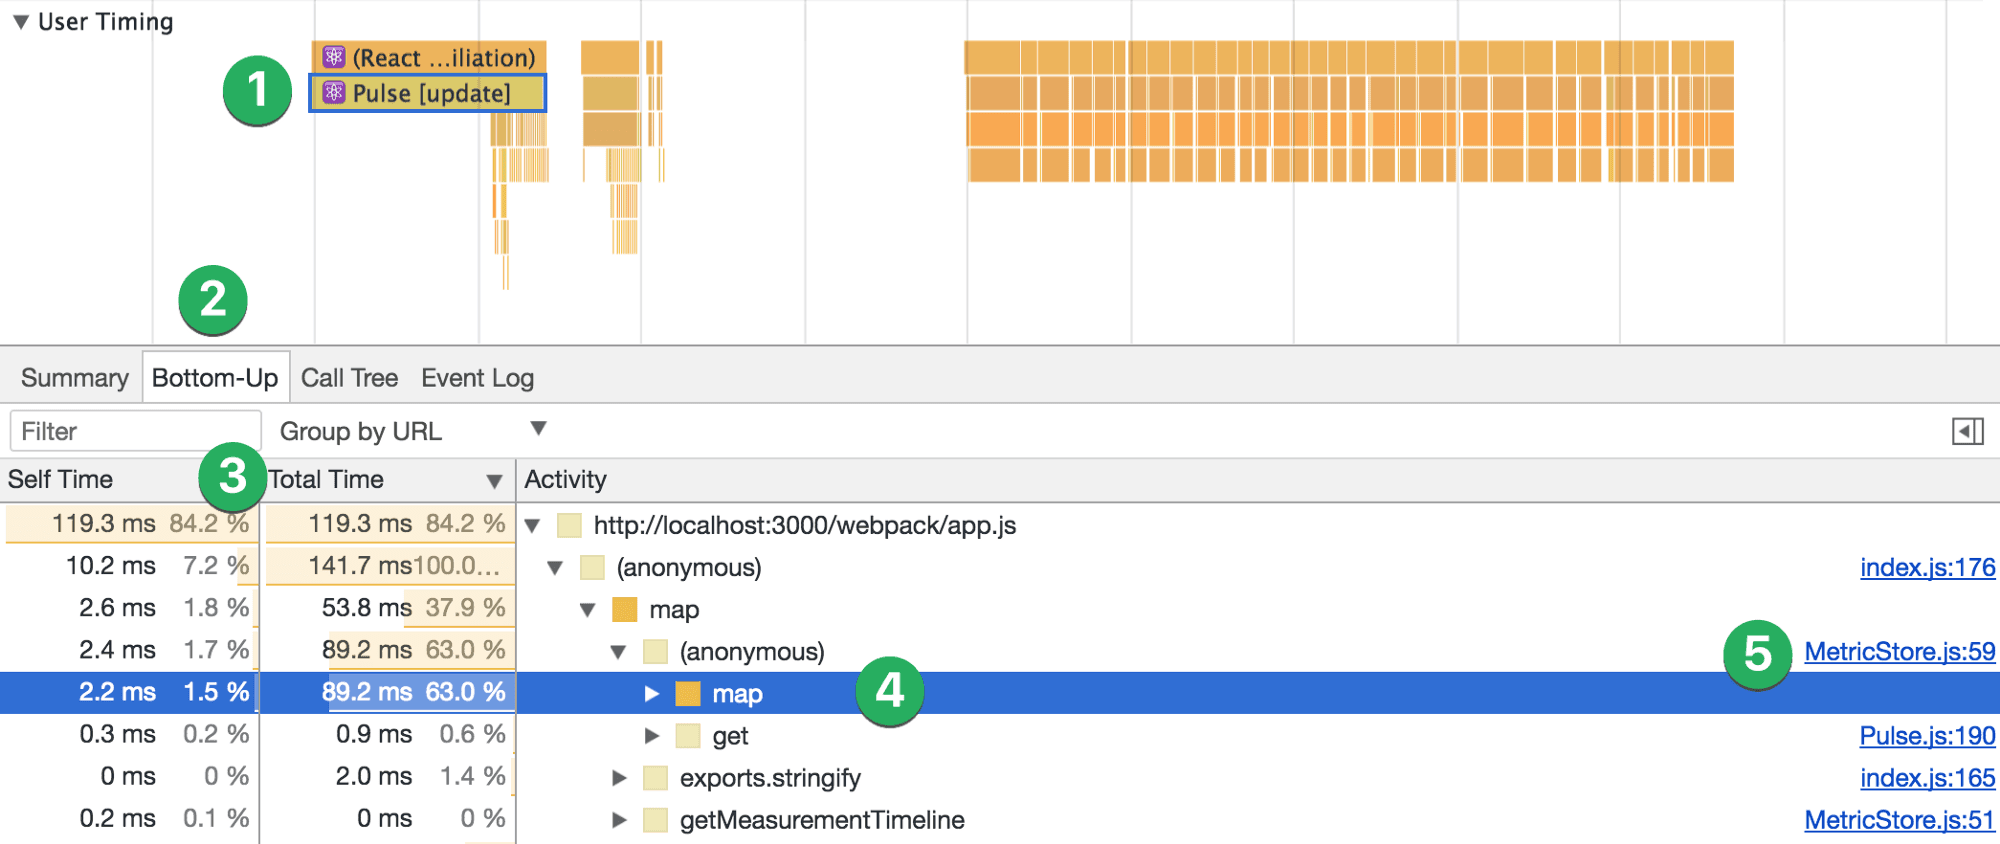Click the React icon on React reconciliation bar
Image resolution: width=2000 pixels, height=844 pixels.
[334, 57]
